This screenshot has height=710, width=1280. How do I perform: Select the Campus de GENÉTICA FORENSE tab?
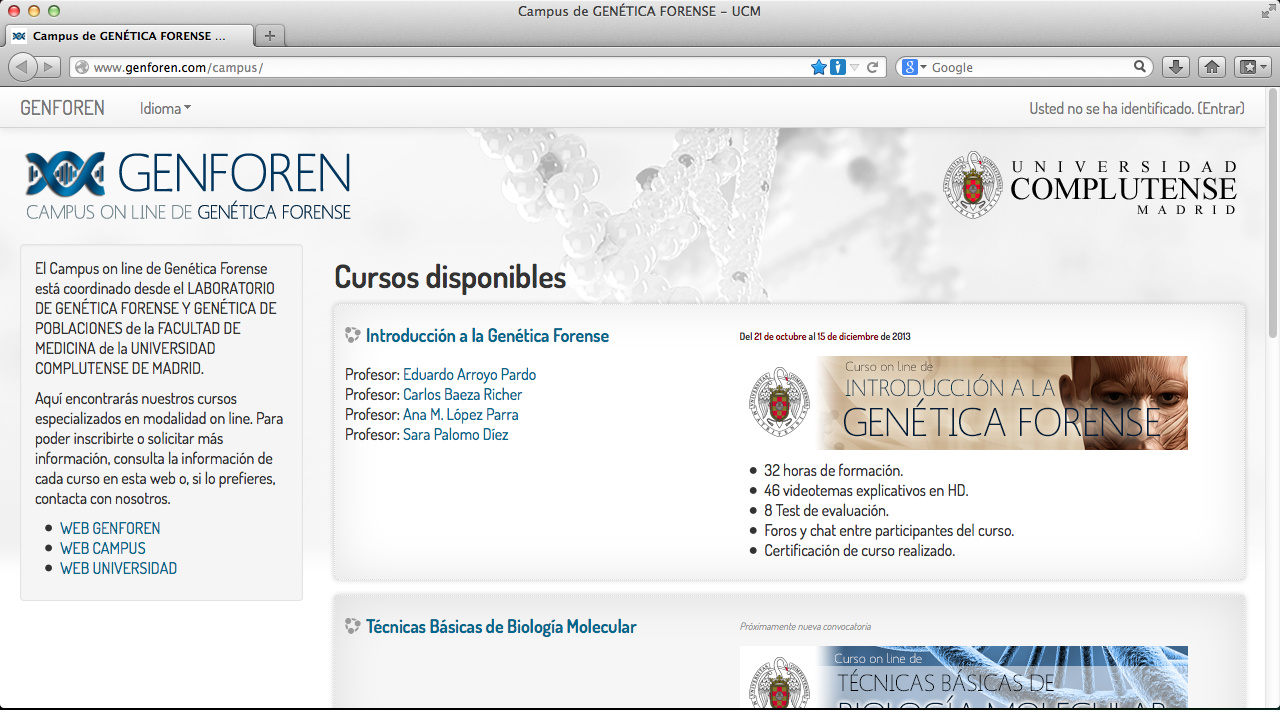pos(129,36)
